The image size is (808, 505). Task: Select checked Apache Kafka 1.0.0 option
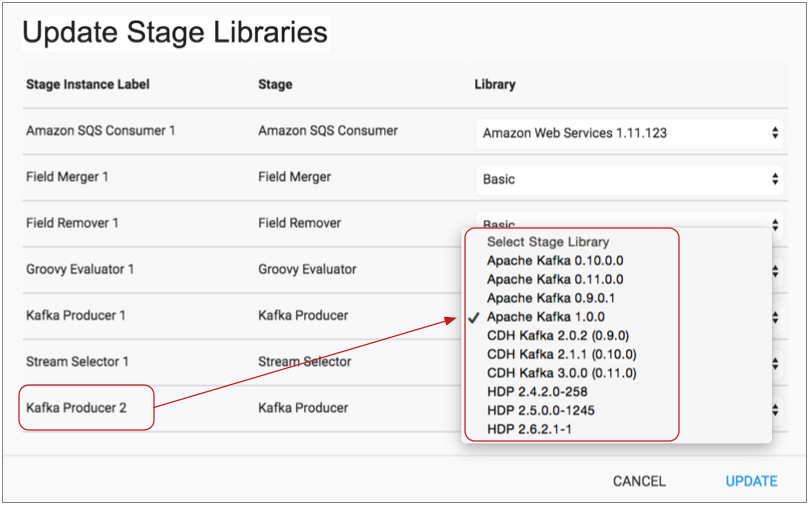tap(545, 317)
